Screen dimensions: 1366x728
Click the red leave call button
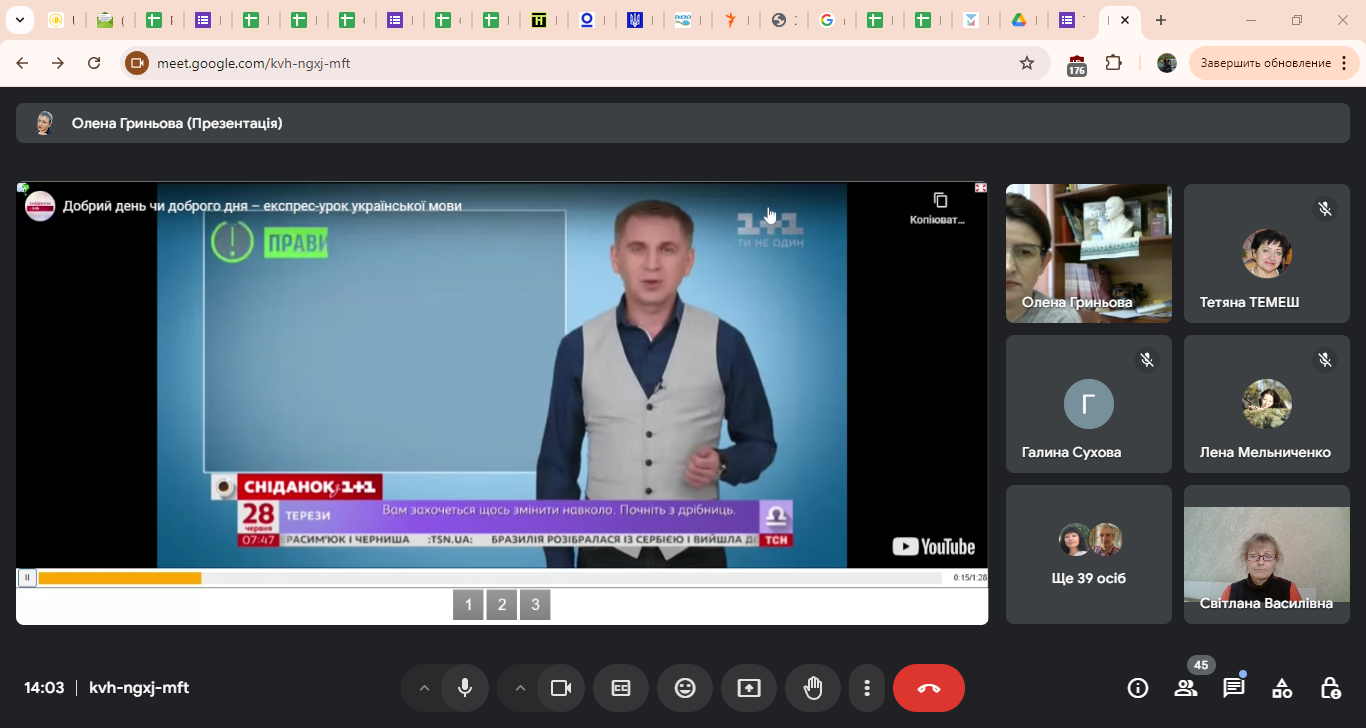click(929, 688)
